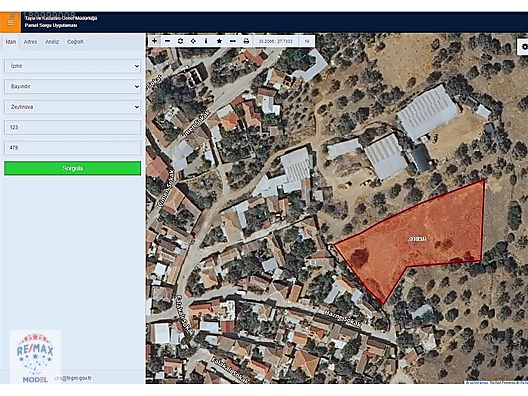528x396 pixels.
Task: Expand the Bayındır district dropdown
Action: pyautogui.click(x=73, y=87)
